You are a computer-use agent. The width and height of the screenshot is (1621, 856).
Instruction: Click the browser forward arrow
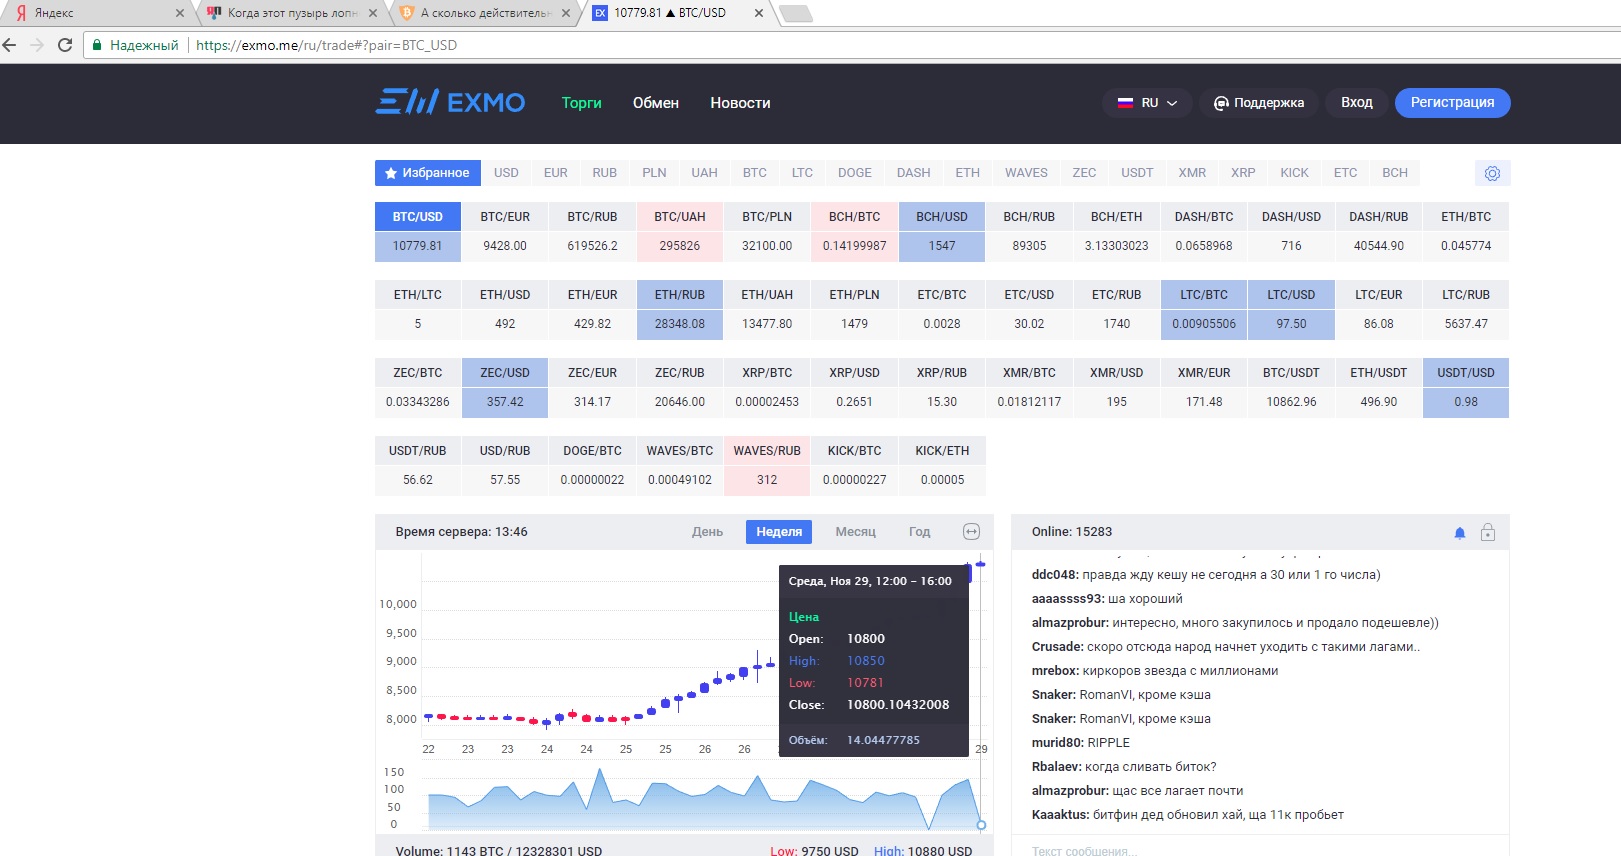coord(37,45)
